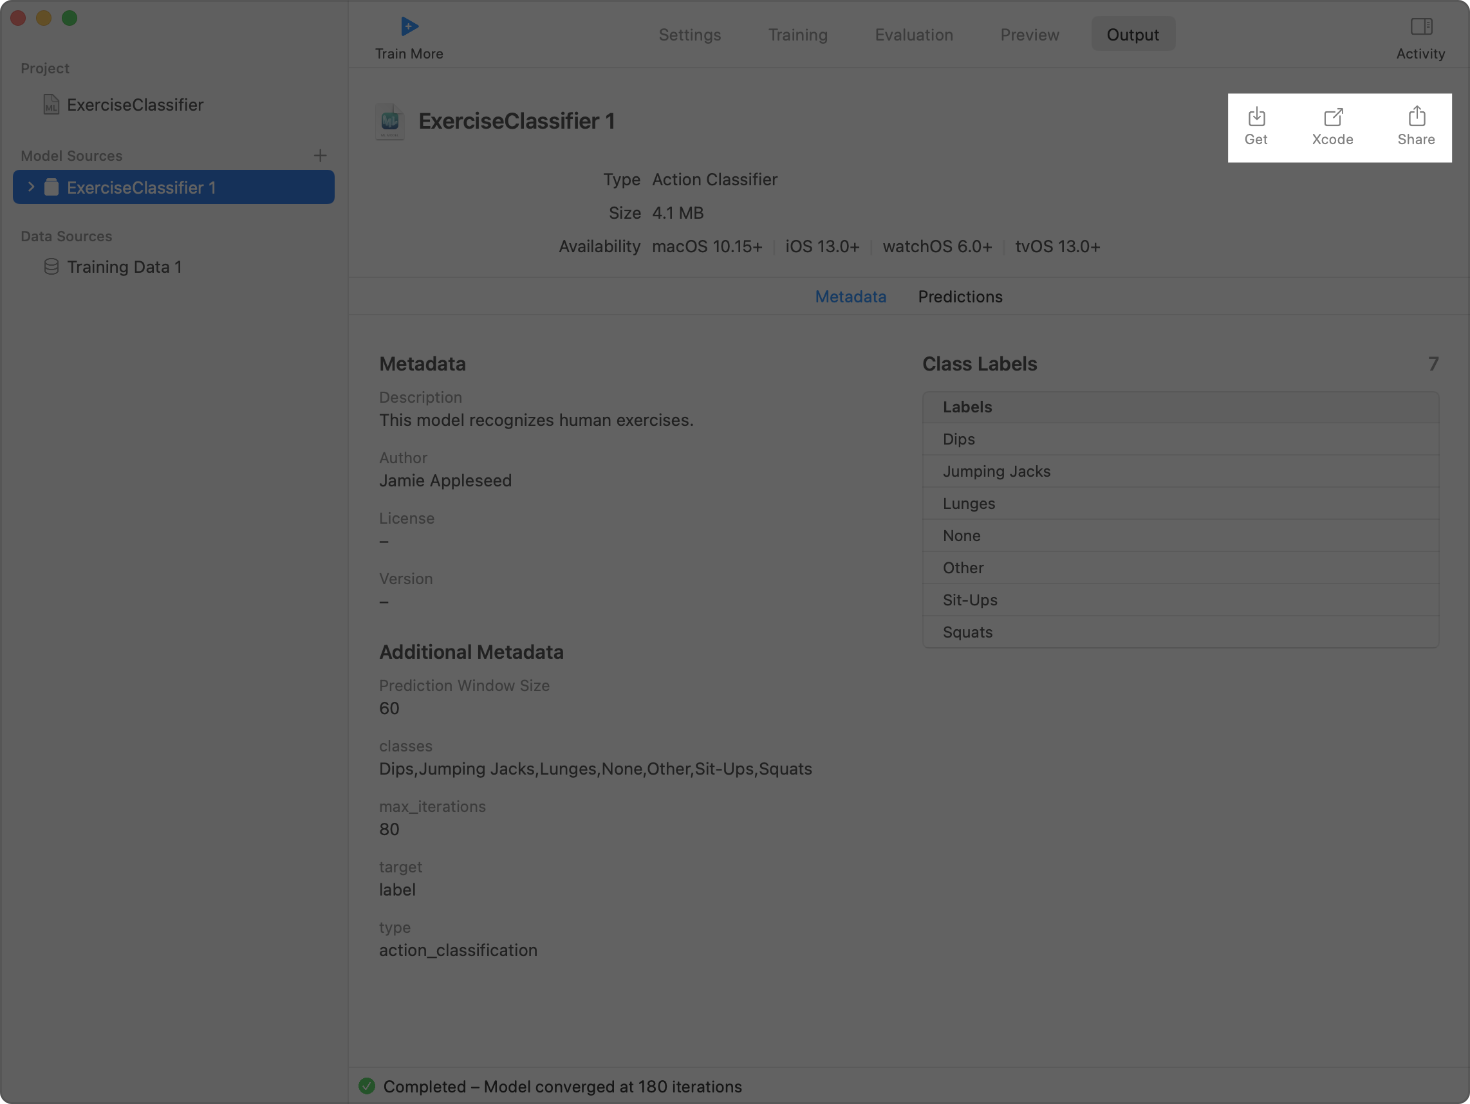Viewport: 1470px width, 1104px height.
Task: Go to the Evaluation tab
Action: 913,35
